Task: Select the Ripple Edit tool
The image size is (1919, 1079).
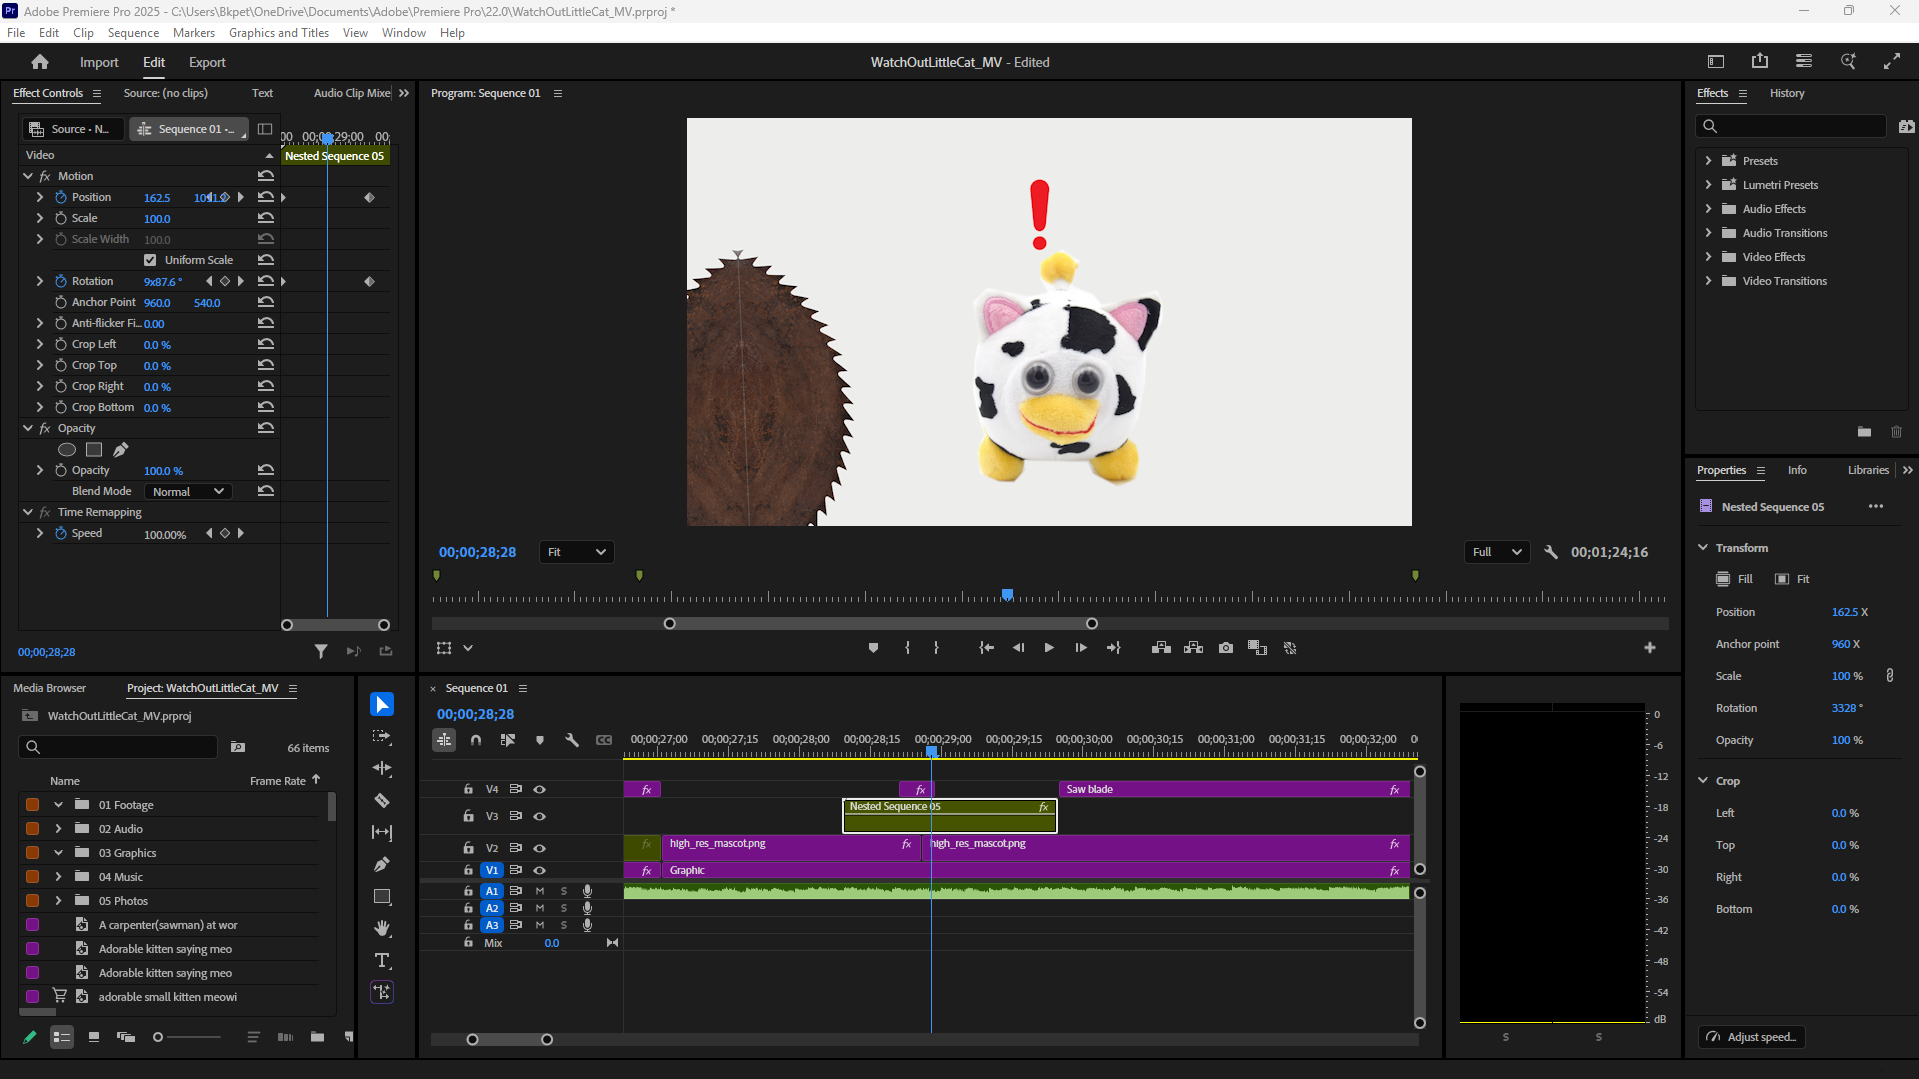Action: coord(382,769)
